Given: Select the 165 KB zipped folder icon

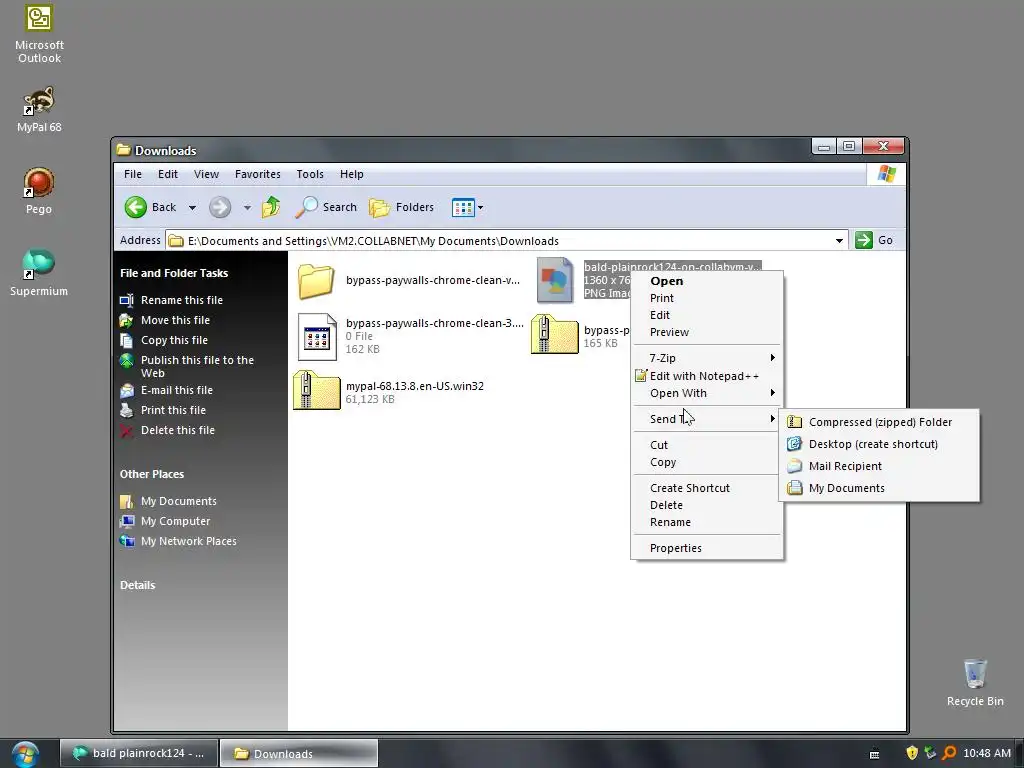Looking at the screenshot, I should point(554,334).
